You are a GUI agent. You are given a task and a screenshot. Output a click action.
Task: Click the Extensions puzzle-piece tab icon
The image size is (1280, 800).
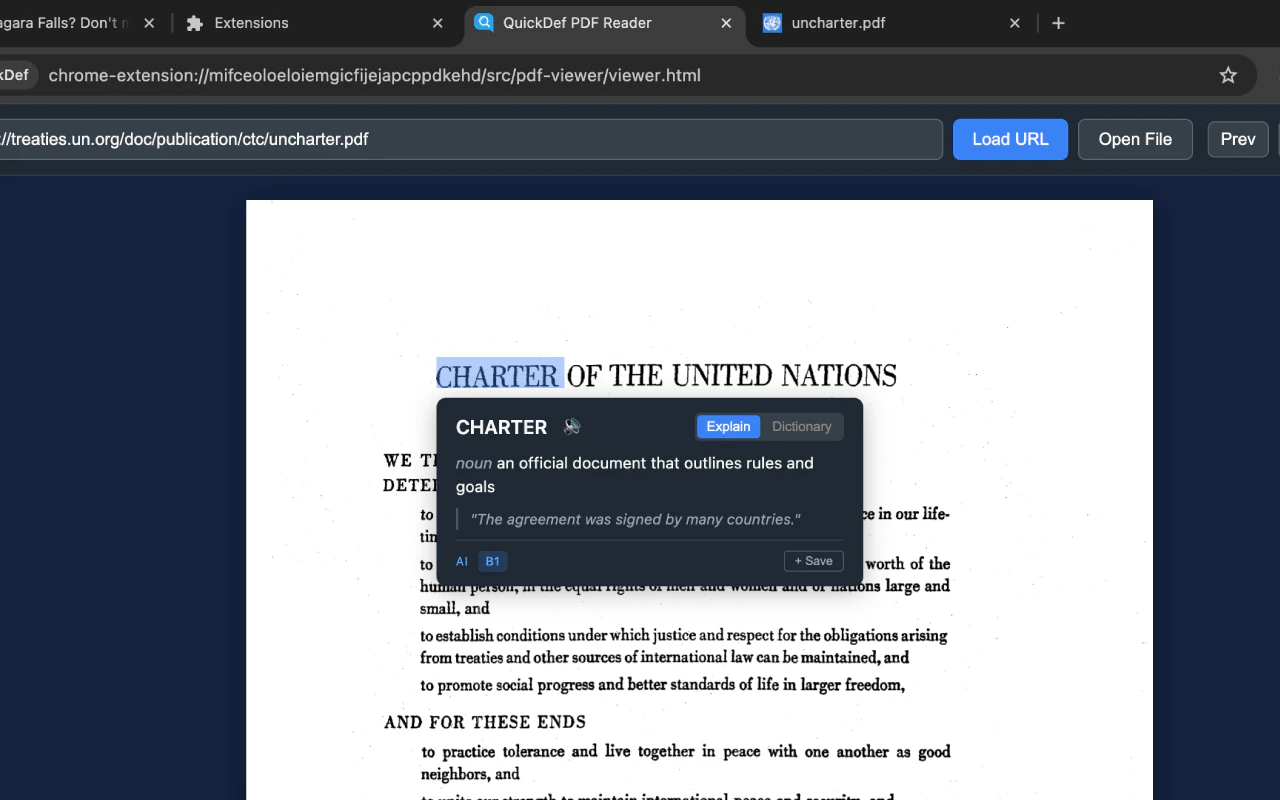pos(195,23)
